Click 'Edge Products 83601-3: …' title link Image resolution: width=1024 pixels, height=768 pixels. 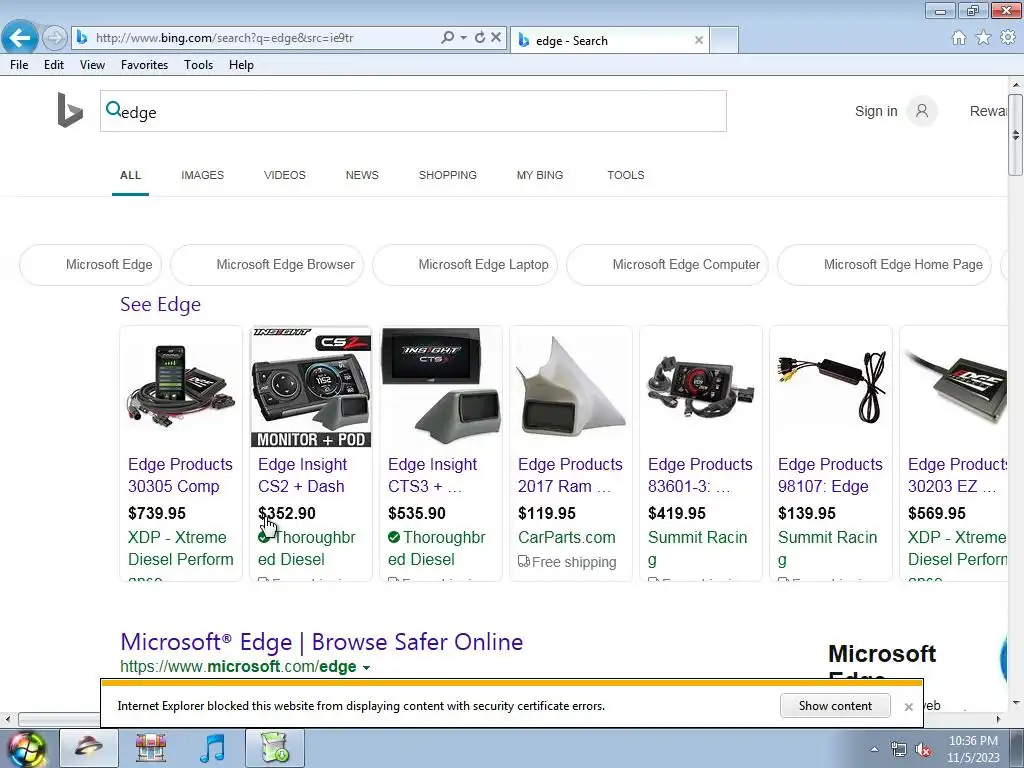click(x=700, y=475)
